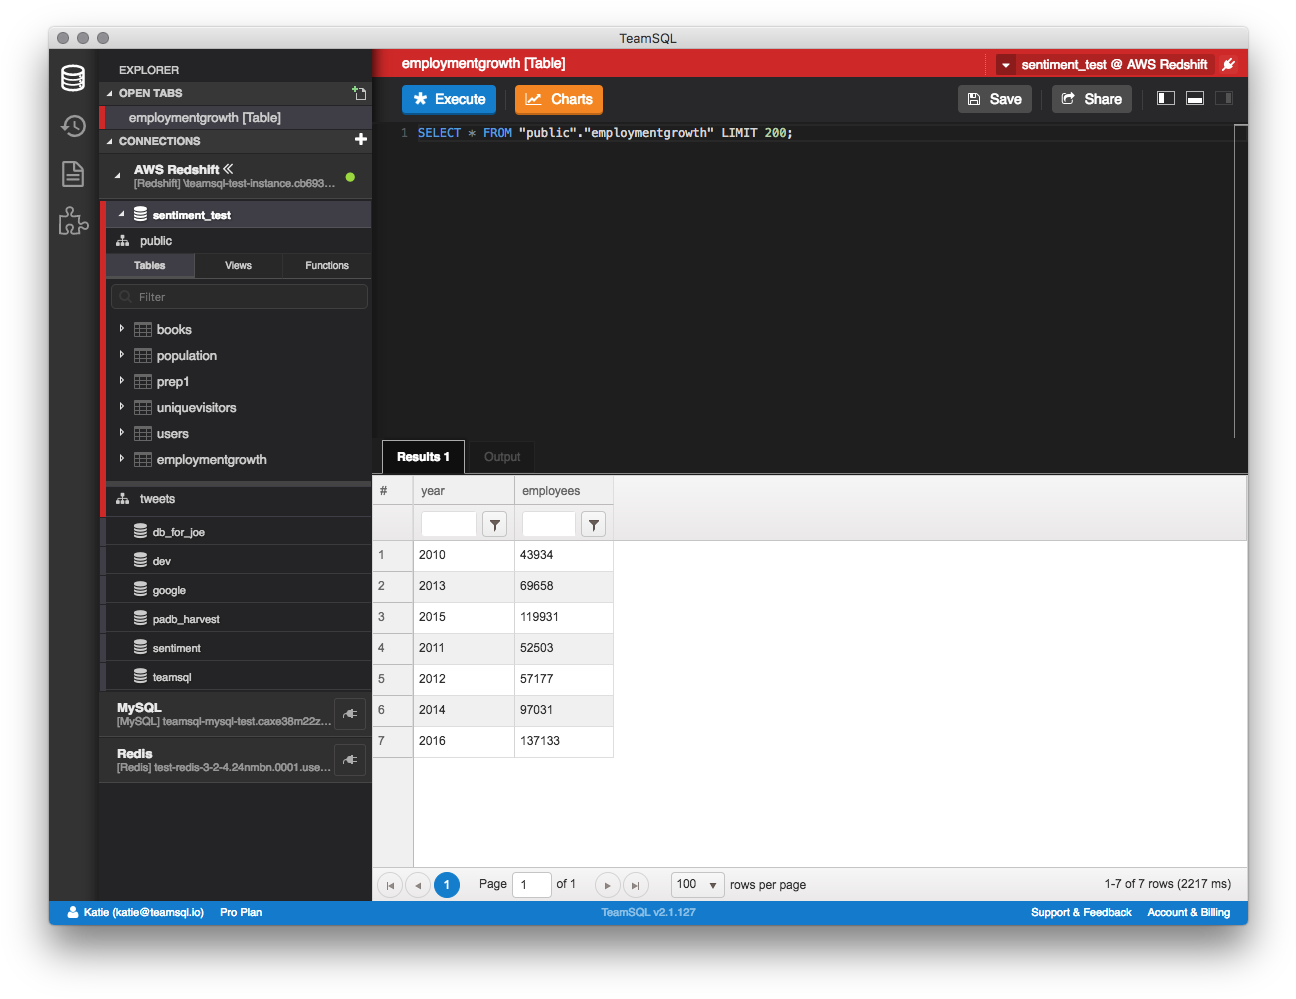Add a new connection with plus icon

coord(361,140)
